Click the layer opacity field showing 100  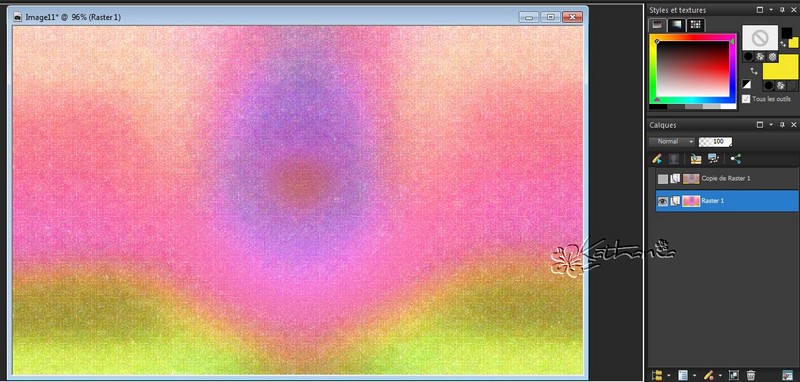716,141
